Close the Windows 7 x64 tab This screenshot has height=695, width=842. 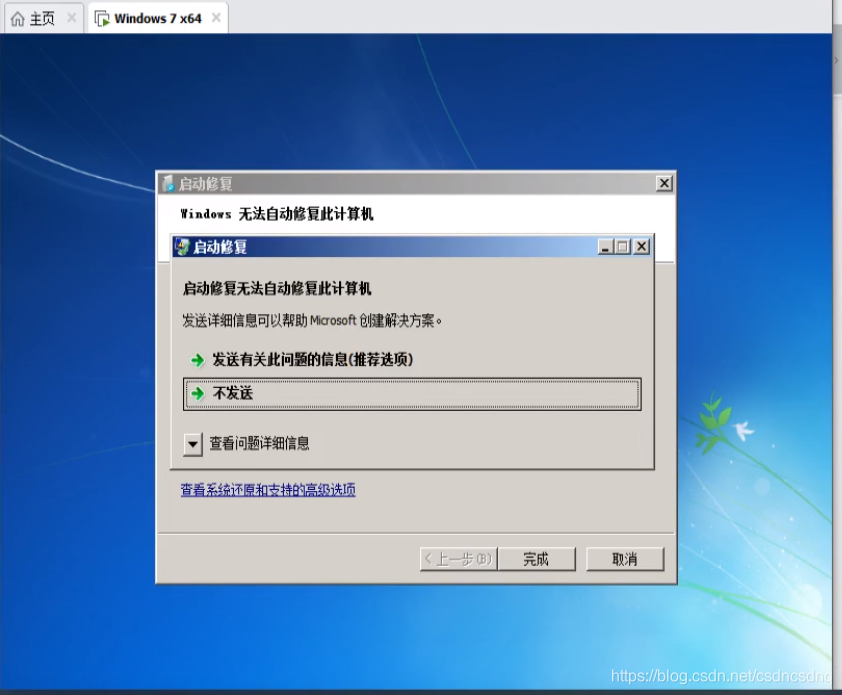[x=216, y=18]
